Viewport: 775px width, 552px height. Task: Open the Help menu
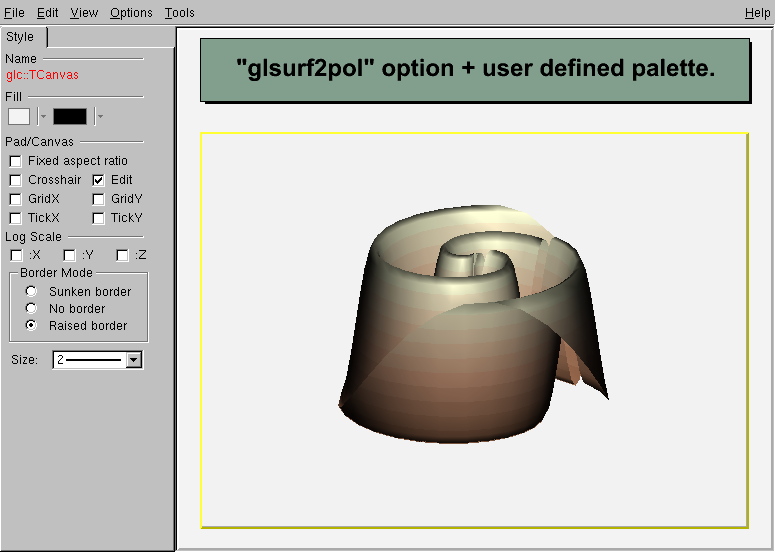[757, 13]
